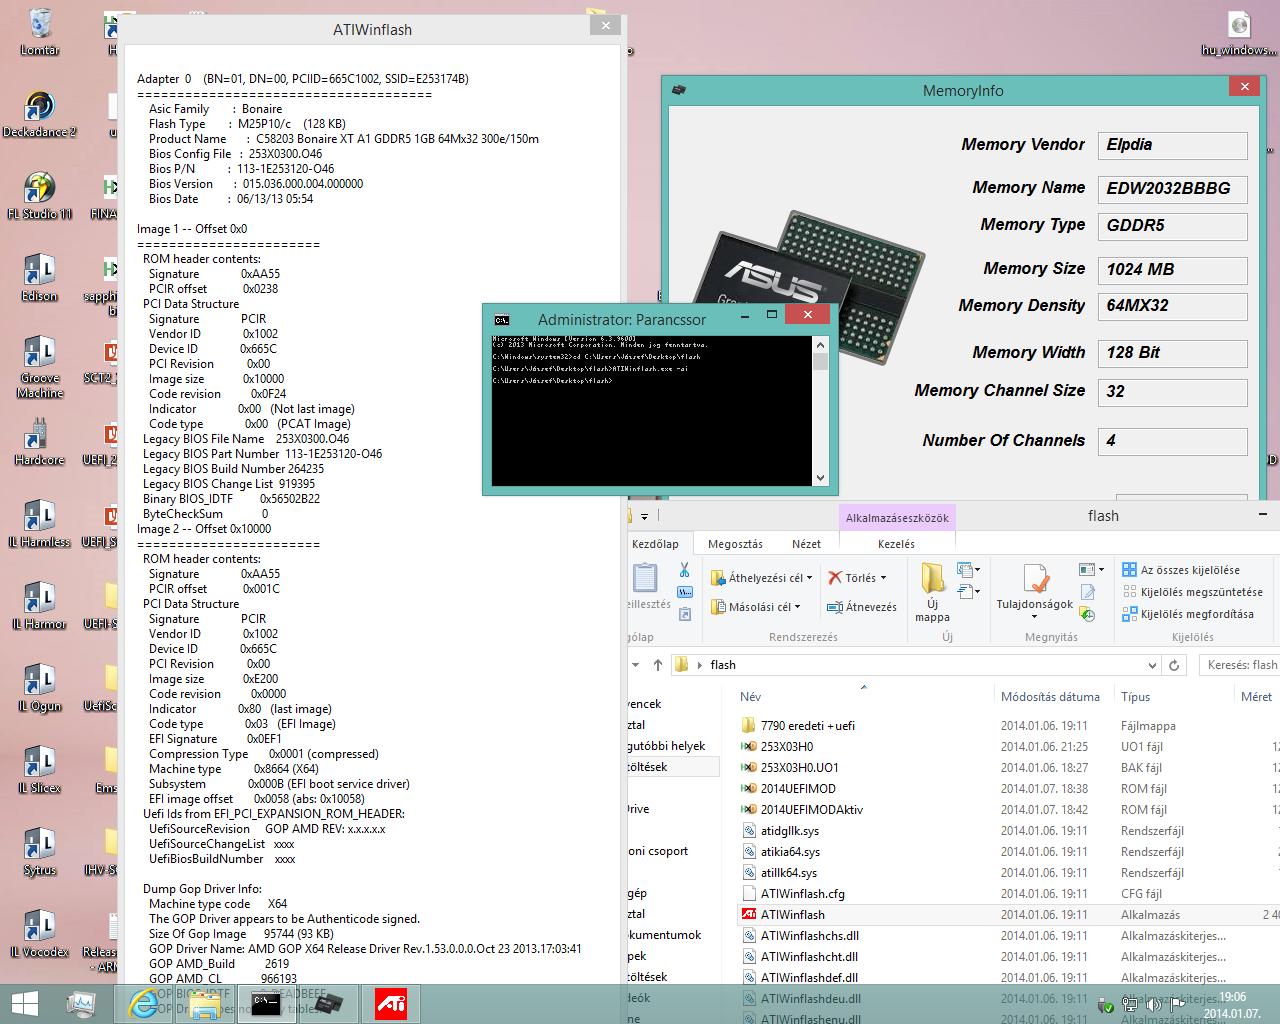Open ATIWinflash application file

pyautogui.click(x=793, y=915)
